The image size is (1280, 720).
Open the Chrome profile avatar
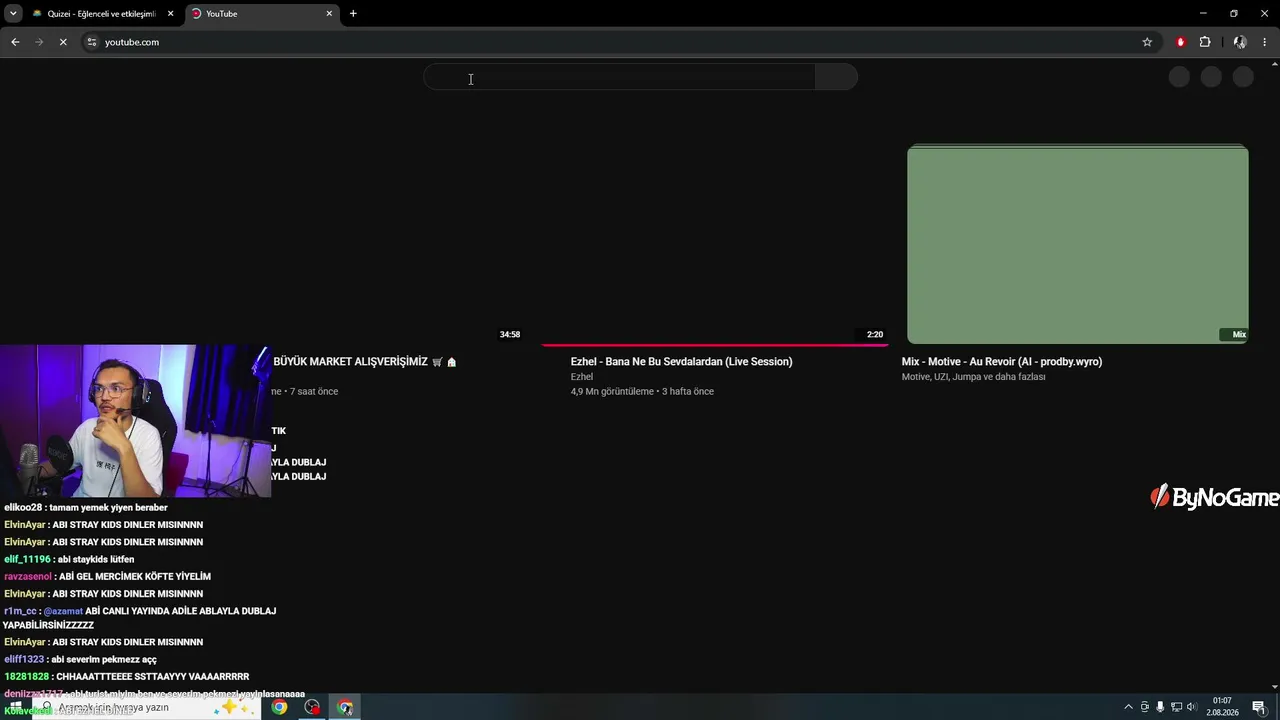coord(1240,42)
